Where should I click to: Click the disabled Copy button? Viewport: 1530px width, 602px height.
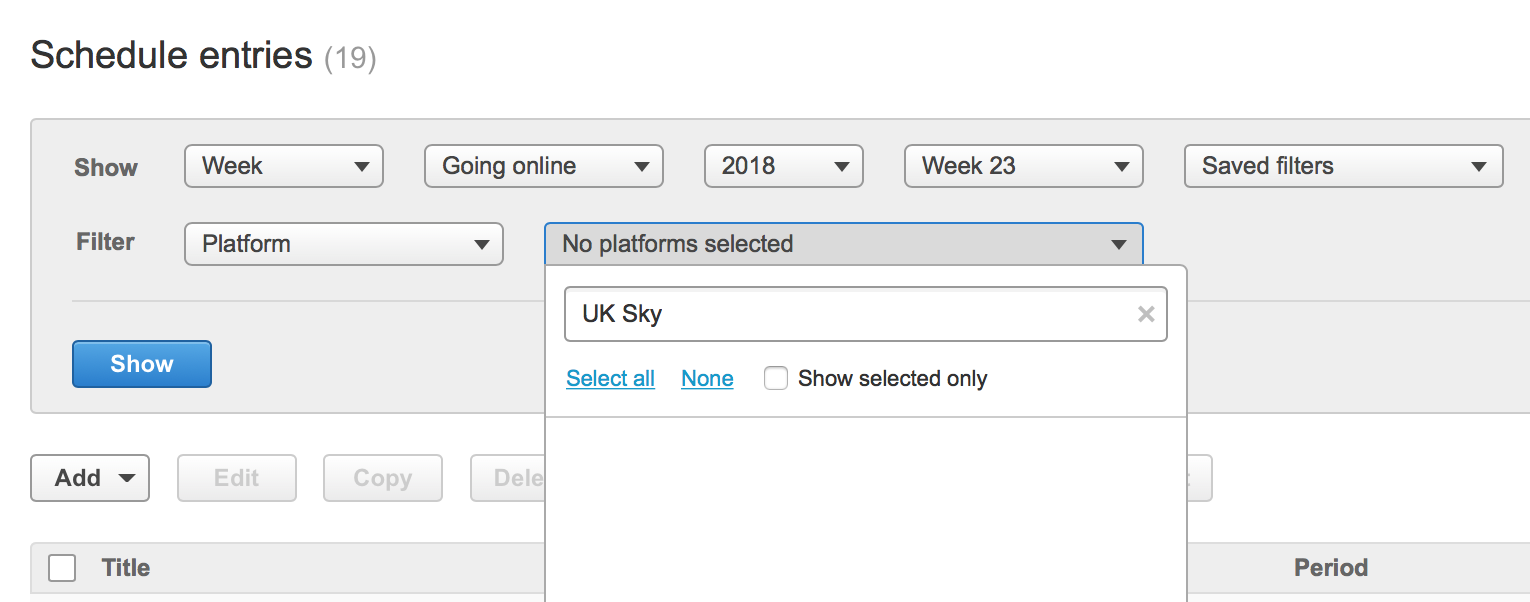tap(382, 478)
